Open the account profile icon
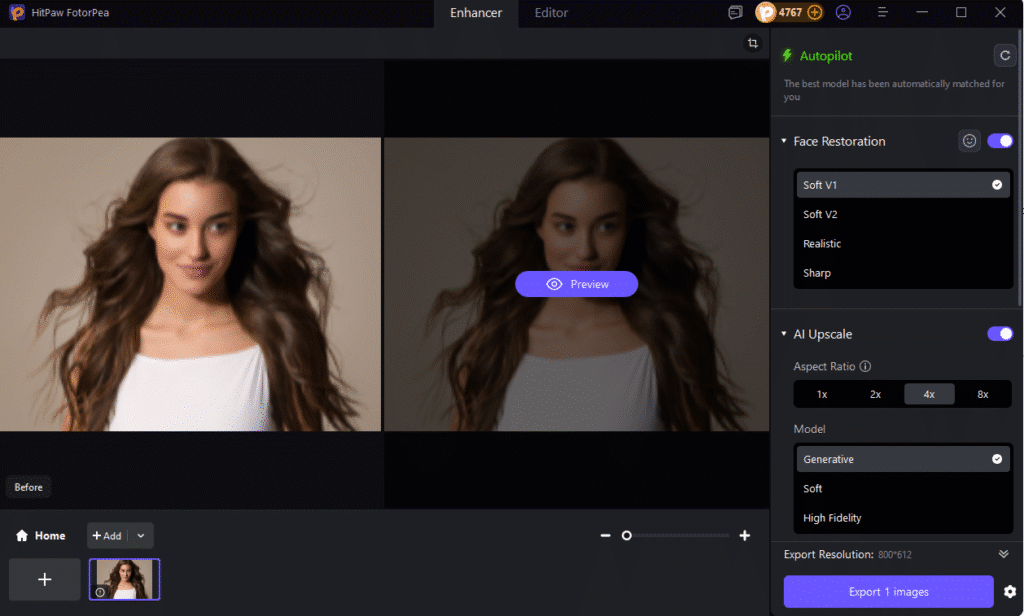This screenshot has width=1024, height=616. point(843,12)
